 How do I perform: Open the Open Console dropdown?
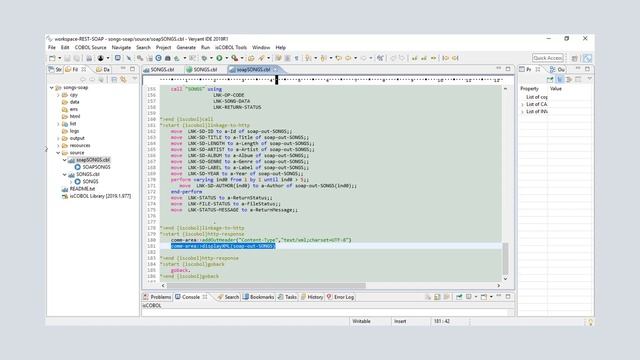(x=491, y=297)
